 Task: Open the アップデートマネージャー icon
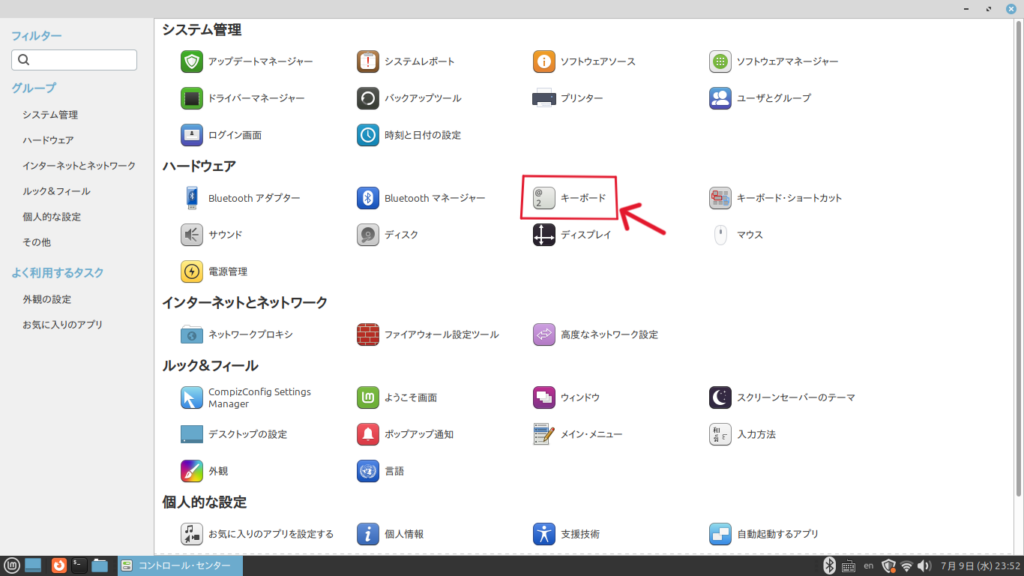(191, 61)
